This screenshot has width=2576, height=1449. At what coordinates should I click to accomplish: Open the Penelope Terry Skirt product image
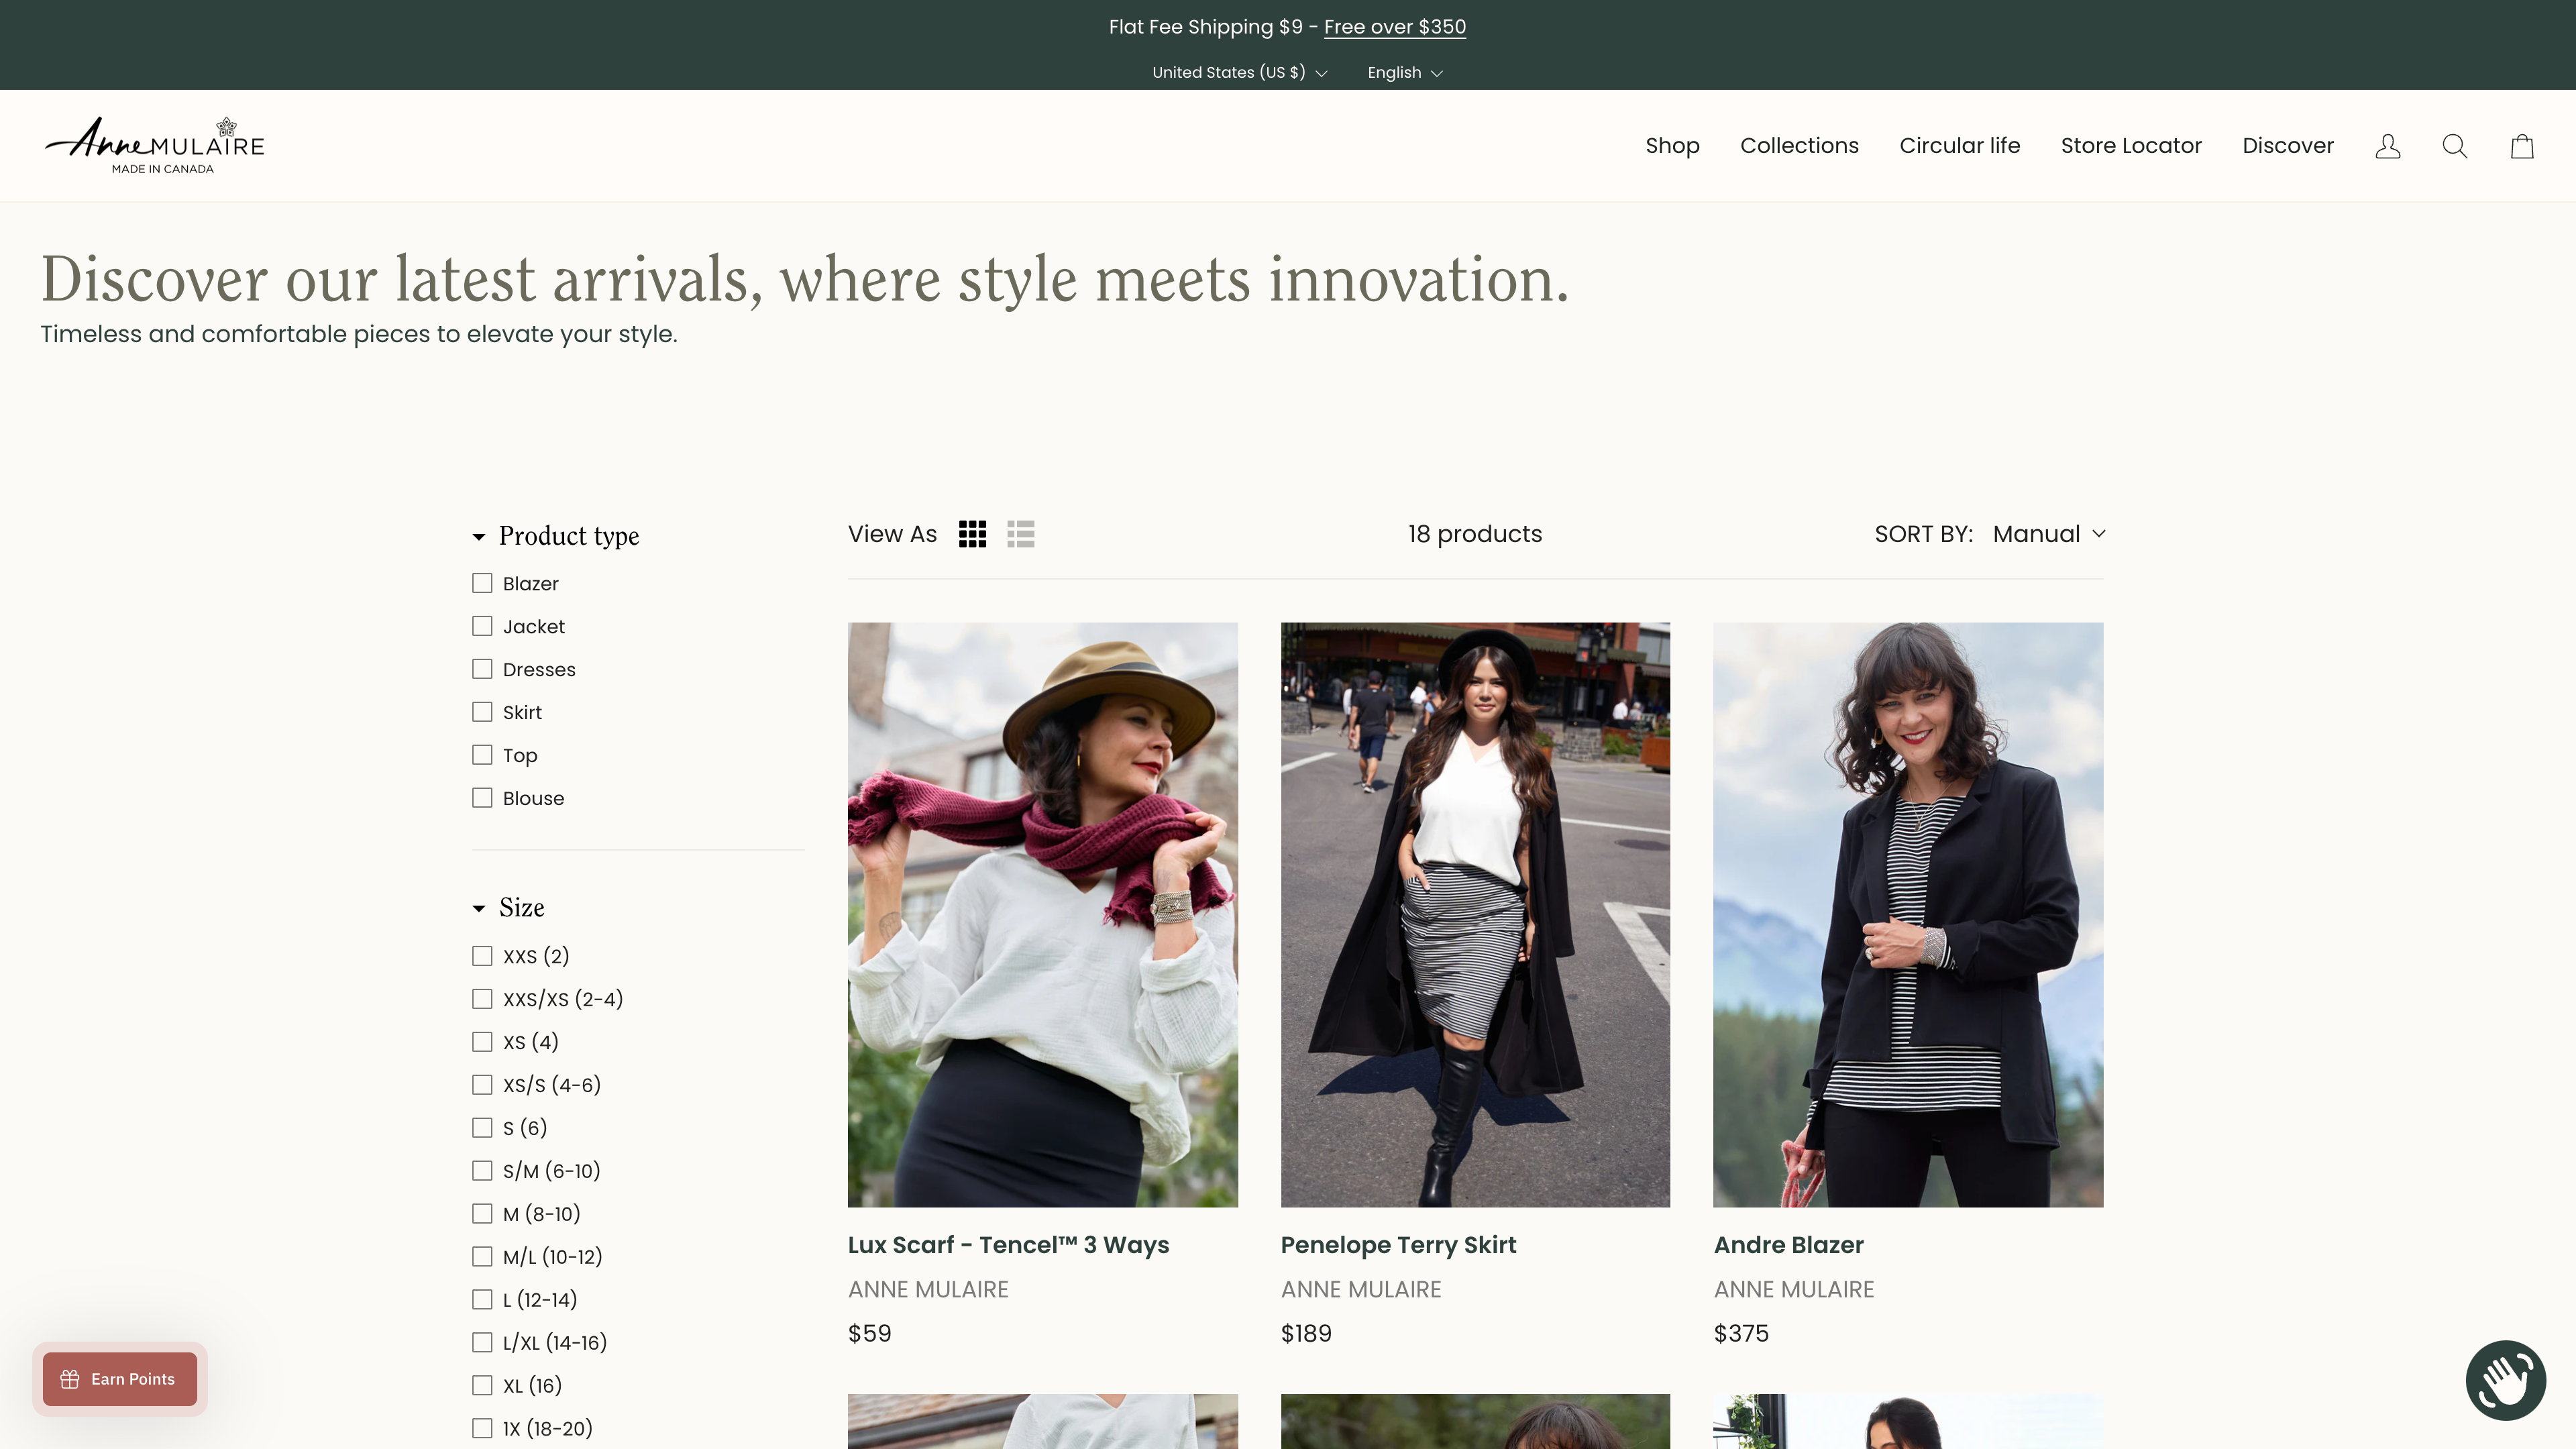[1474, 914]
